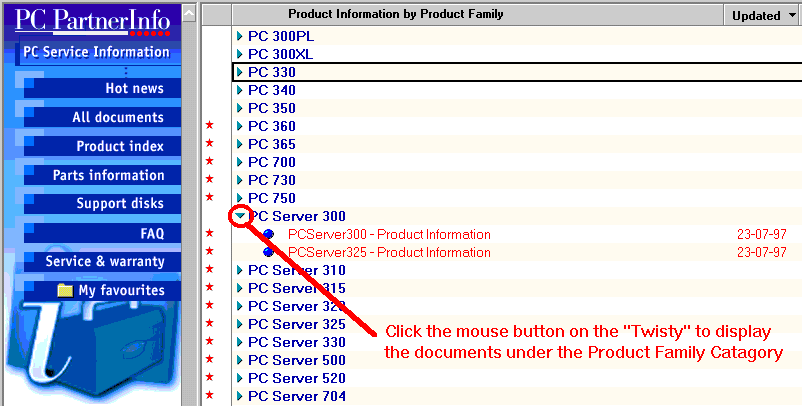
Task: Expand the PC 300PL category
Action: [240, 36]
